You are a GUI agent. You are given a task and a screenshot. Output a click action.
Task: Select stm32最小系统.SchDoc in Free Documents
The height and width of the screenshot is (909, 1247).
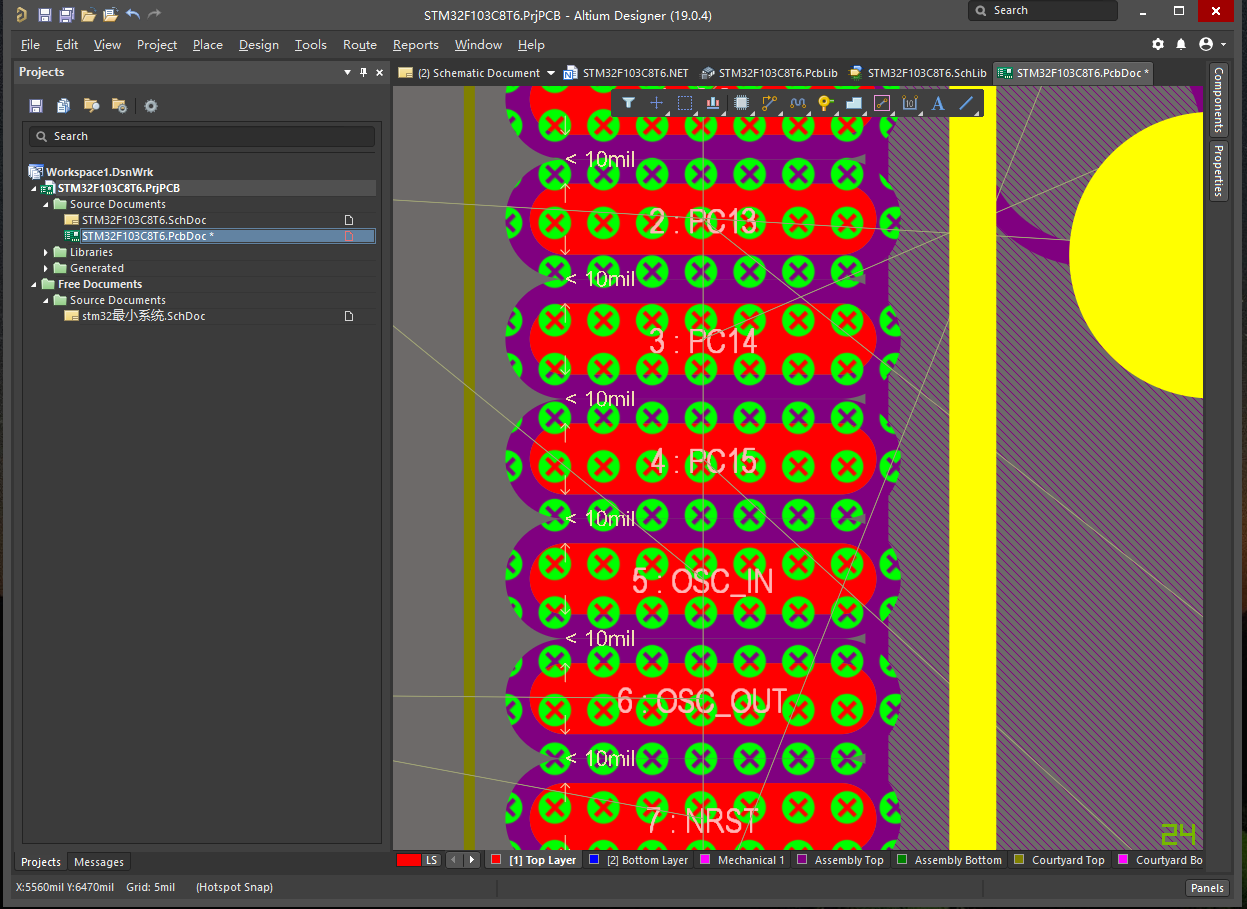click(143, 316)
